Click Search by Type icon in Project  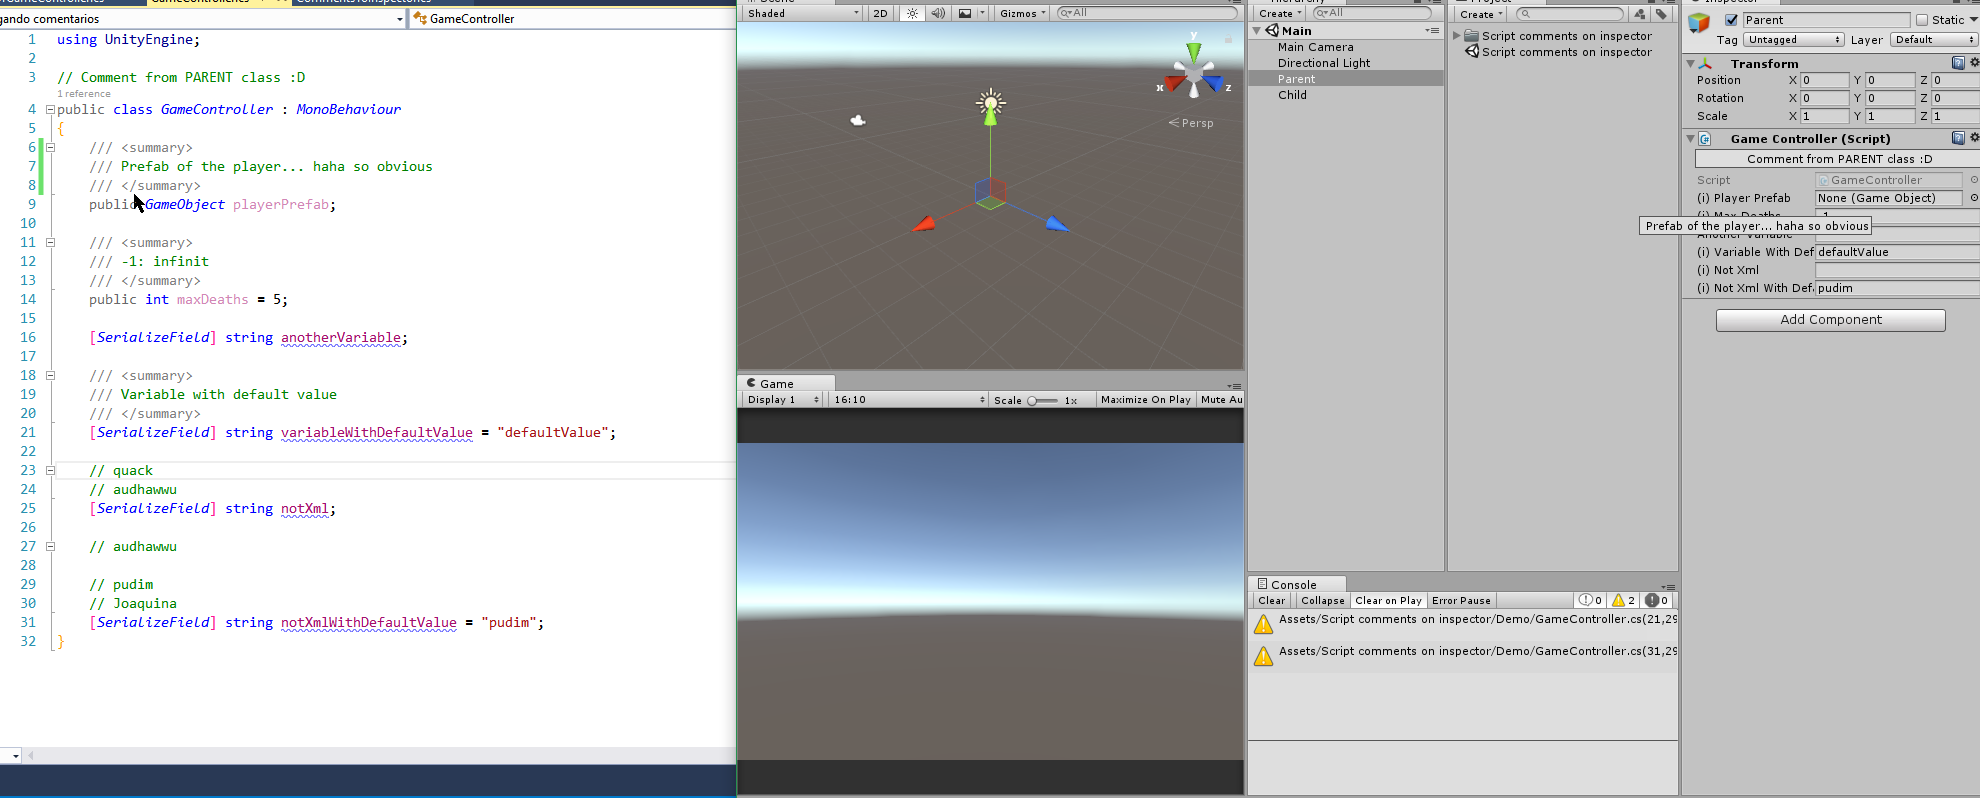click(1639, 14)
